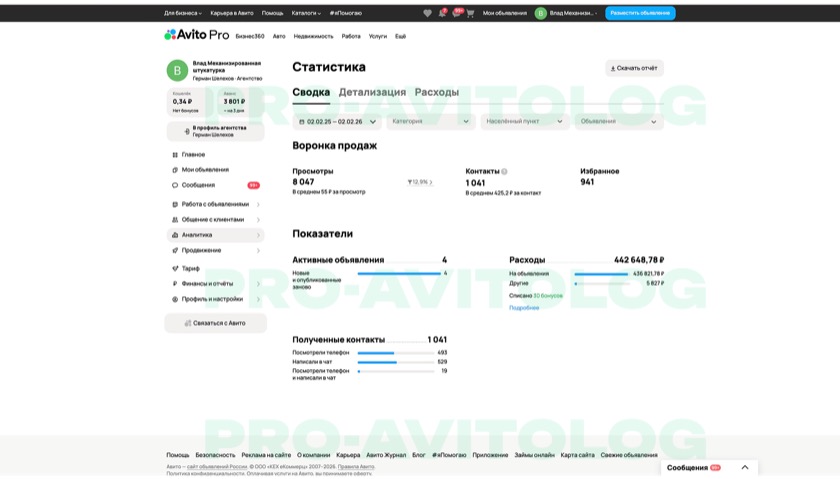This screenshot has height=479, width=840.
Task: Click info icon next to Контакты
Action: tap(504, 171)
